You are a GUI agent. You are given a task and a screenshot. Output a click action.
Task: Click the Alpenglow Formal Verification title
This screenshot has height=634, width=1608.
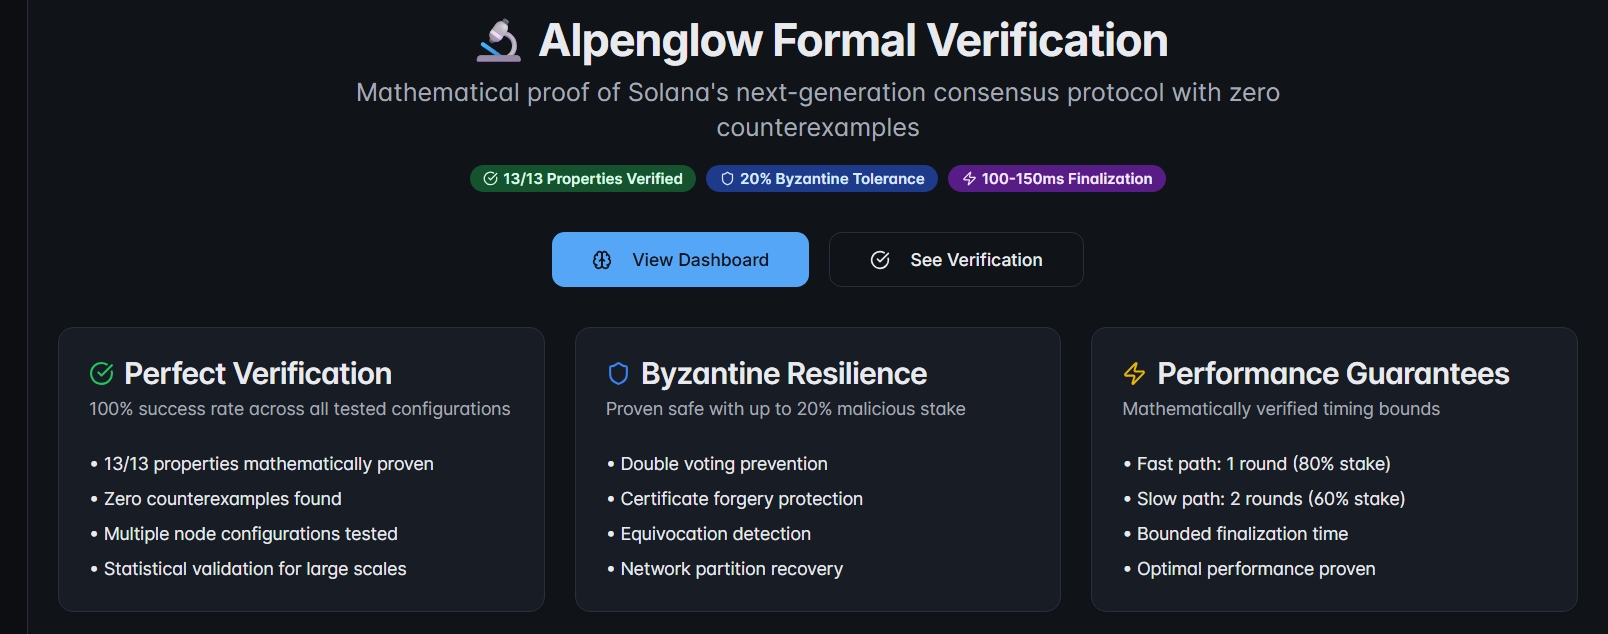(x=853, y=40)
